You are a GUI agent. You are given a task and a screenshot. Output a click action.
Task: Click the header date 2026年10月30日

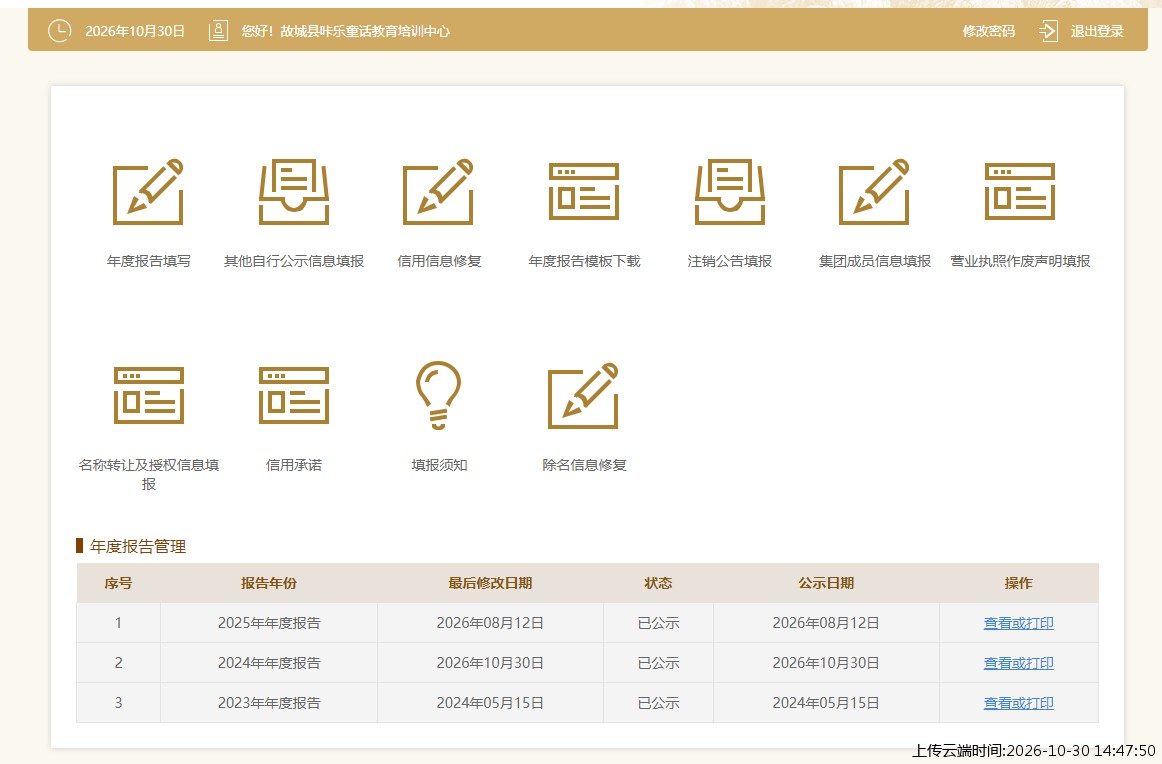pos(135,31)
